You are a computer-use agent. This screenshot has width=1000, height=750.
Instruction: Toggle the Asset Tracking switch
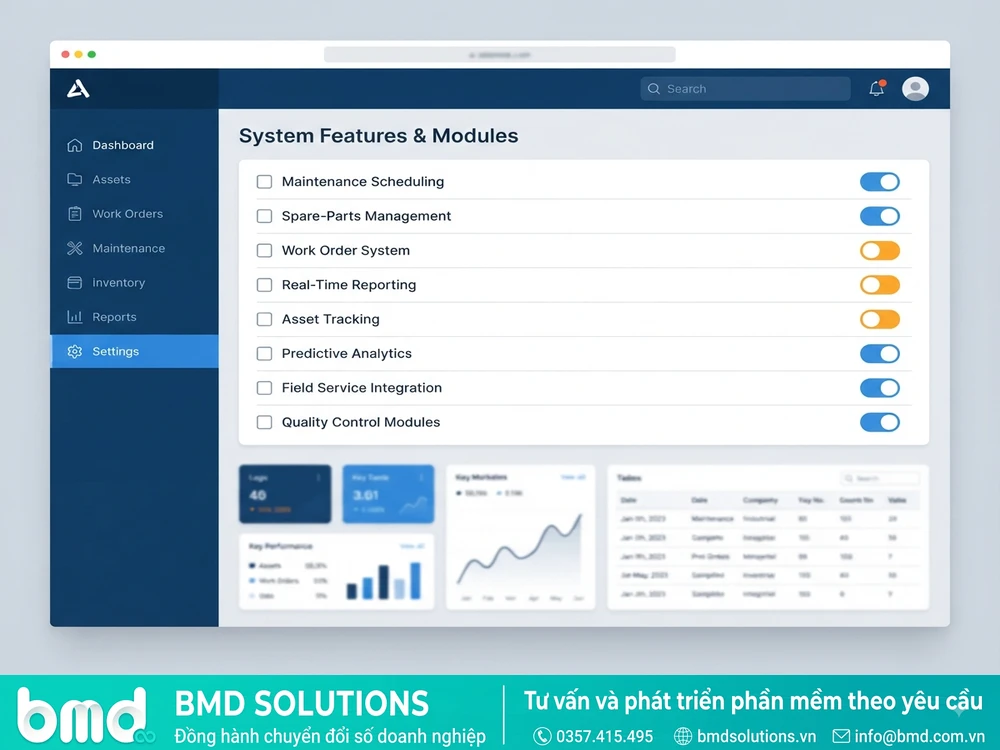pos(879,319)
